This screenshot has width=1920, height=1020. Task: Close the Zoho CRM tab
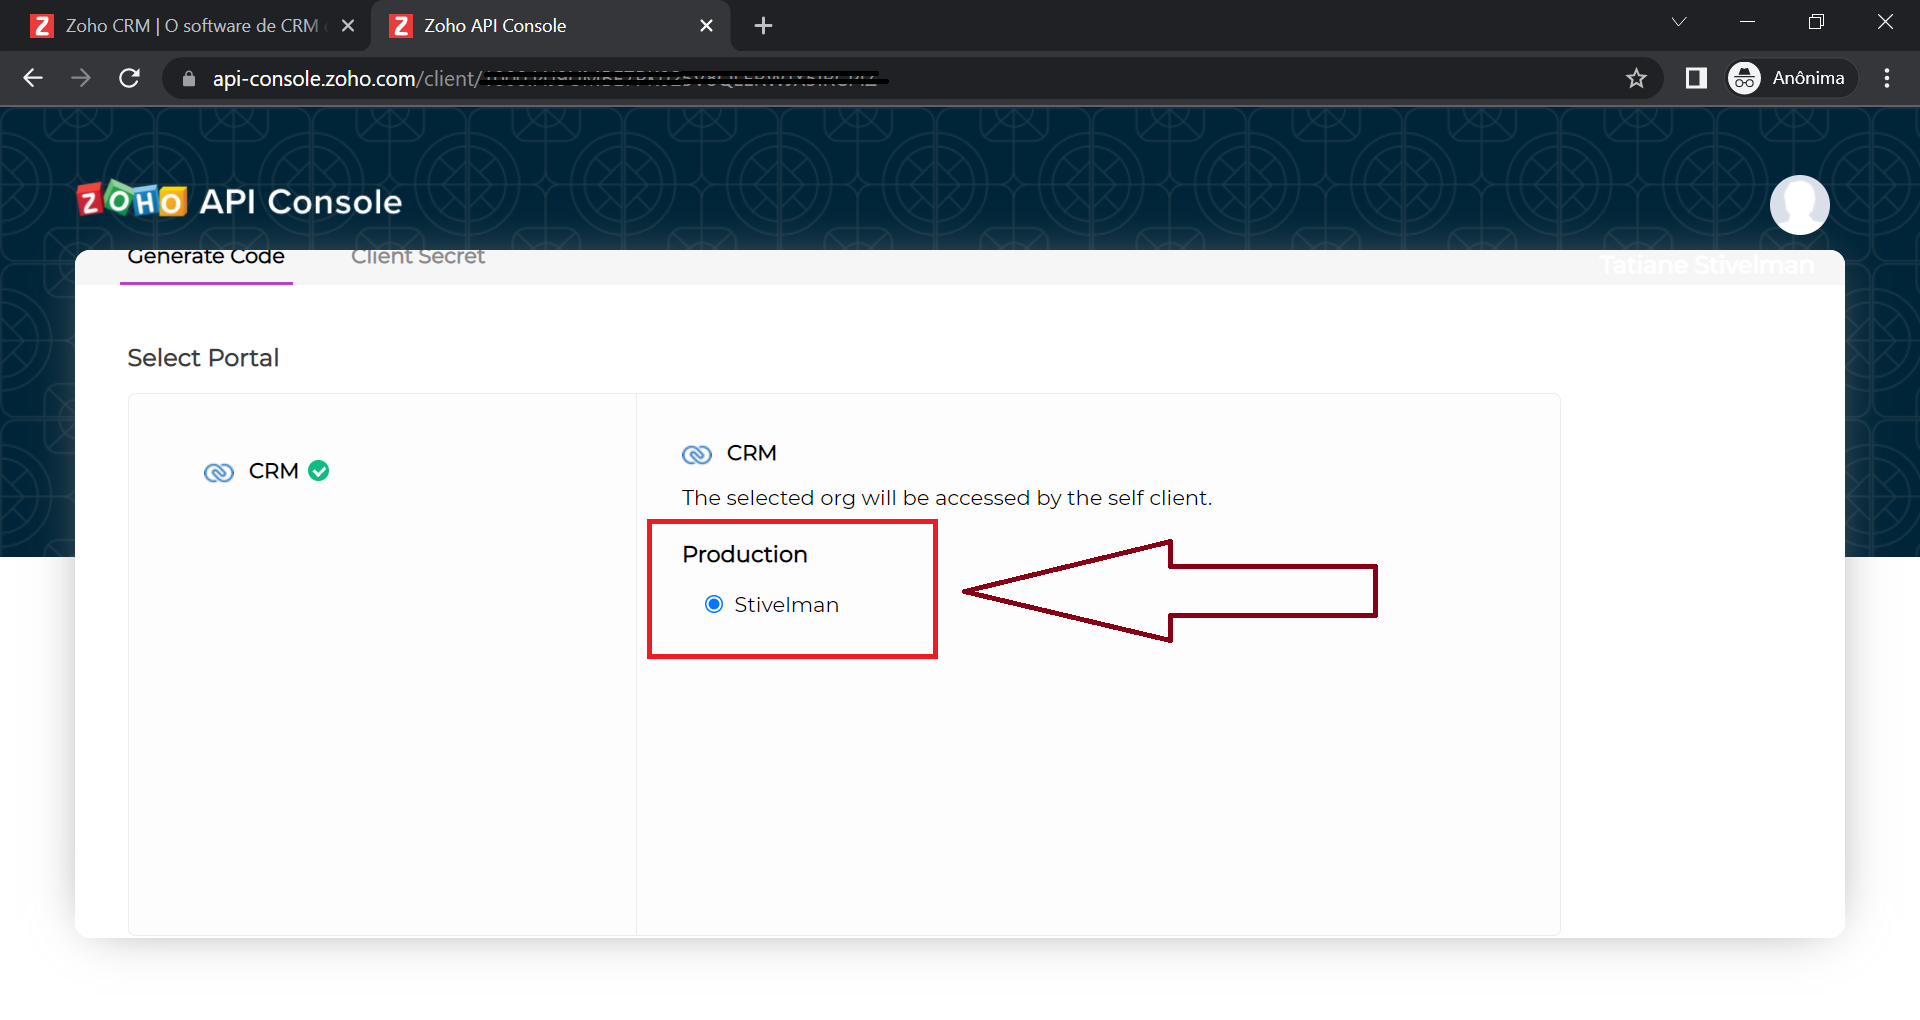(348, 26)
